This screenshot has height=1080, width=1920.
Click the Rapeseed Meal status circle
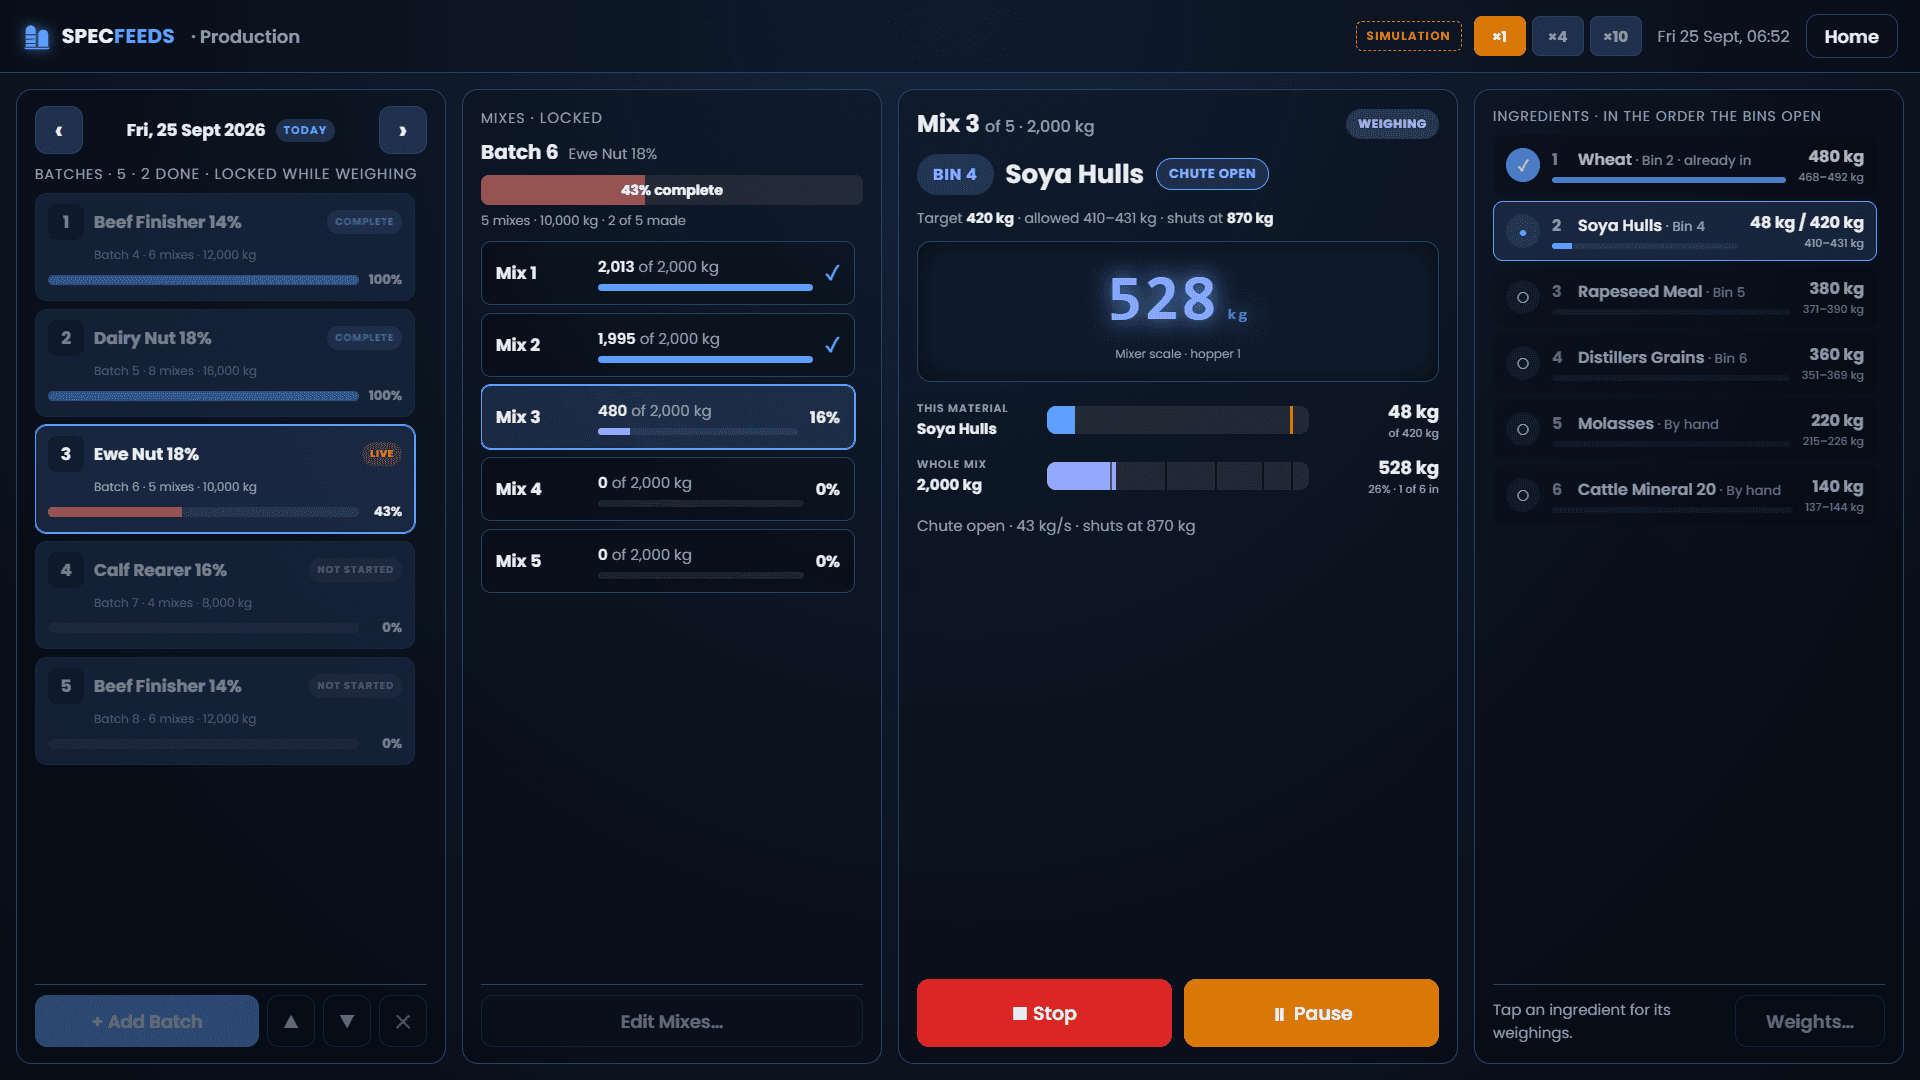pyautogui.click(x=1523, y=297)
